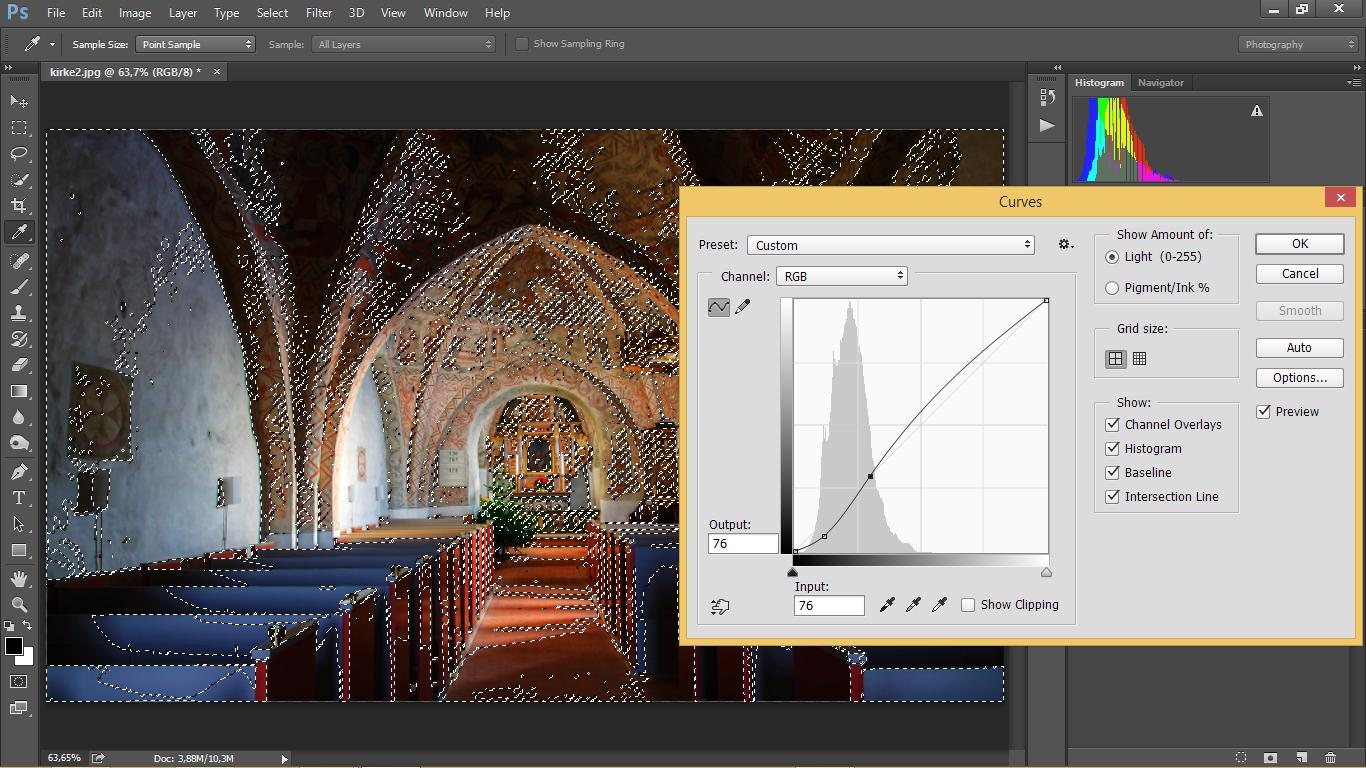Open the Channel dropdown showing RGB
This screenshot has height=768, width=1366.
click(x=841, y=276)
